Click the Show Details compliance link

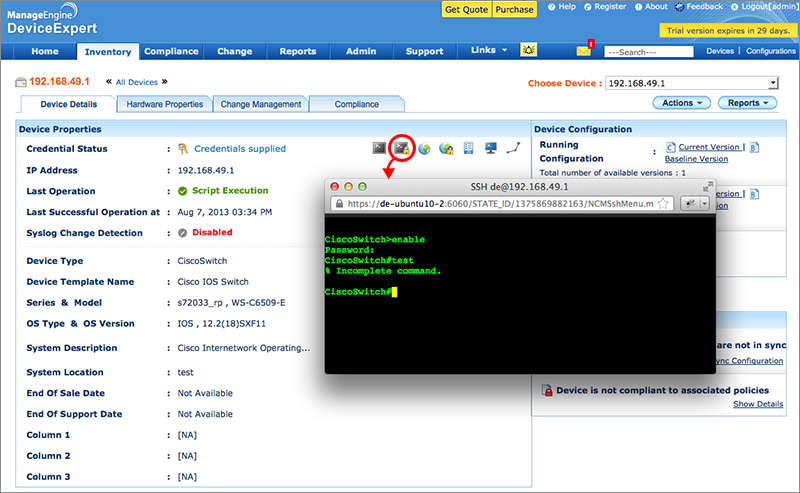(758, 404)
